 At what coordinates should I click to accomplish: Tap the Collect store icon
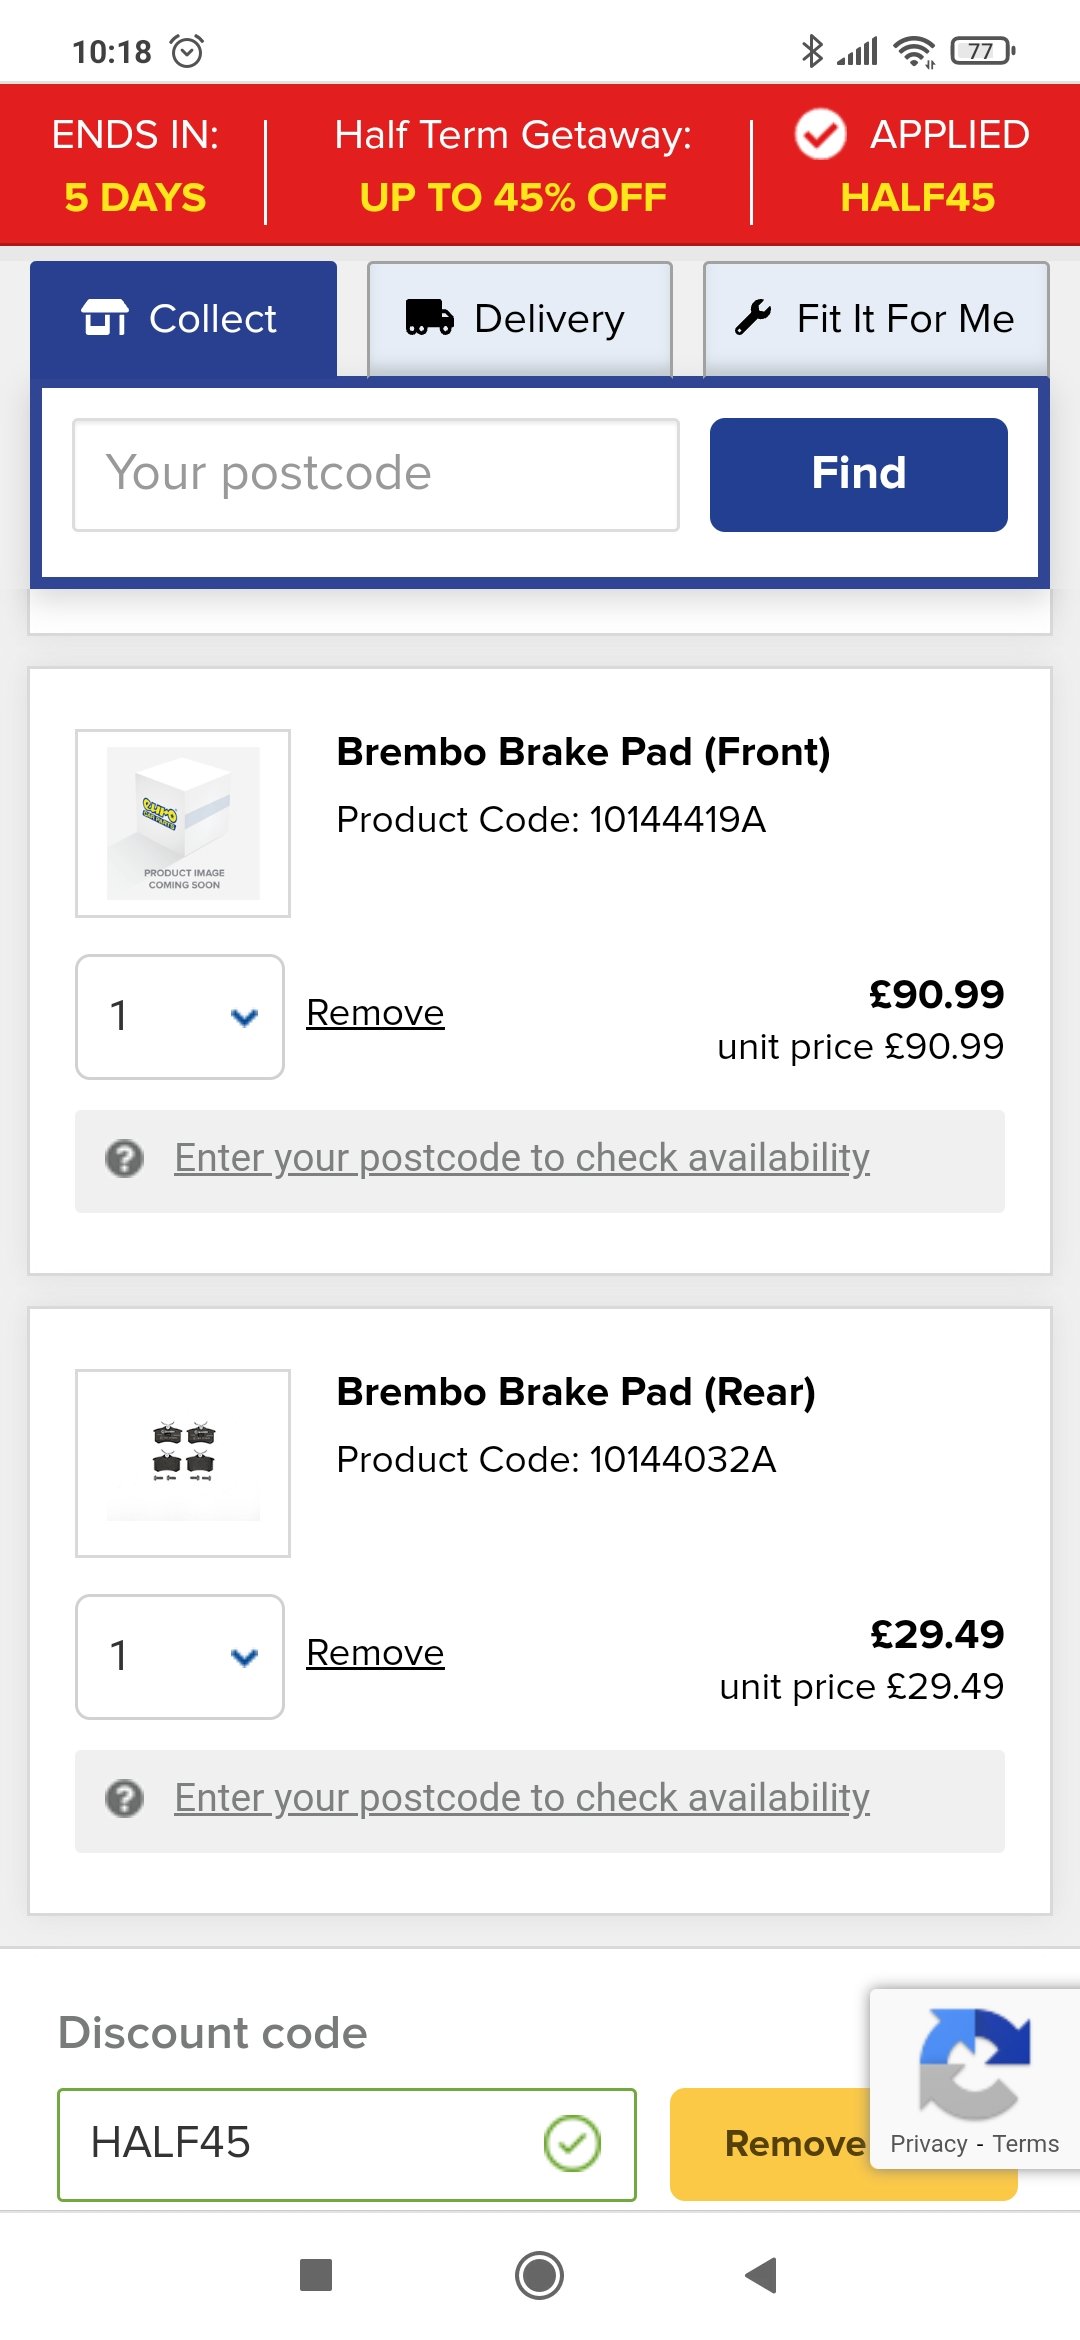pos(105,318)
